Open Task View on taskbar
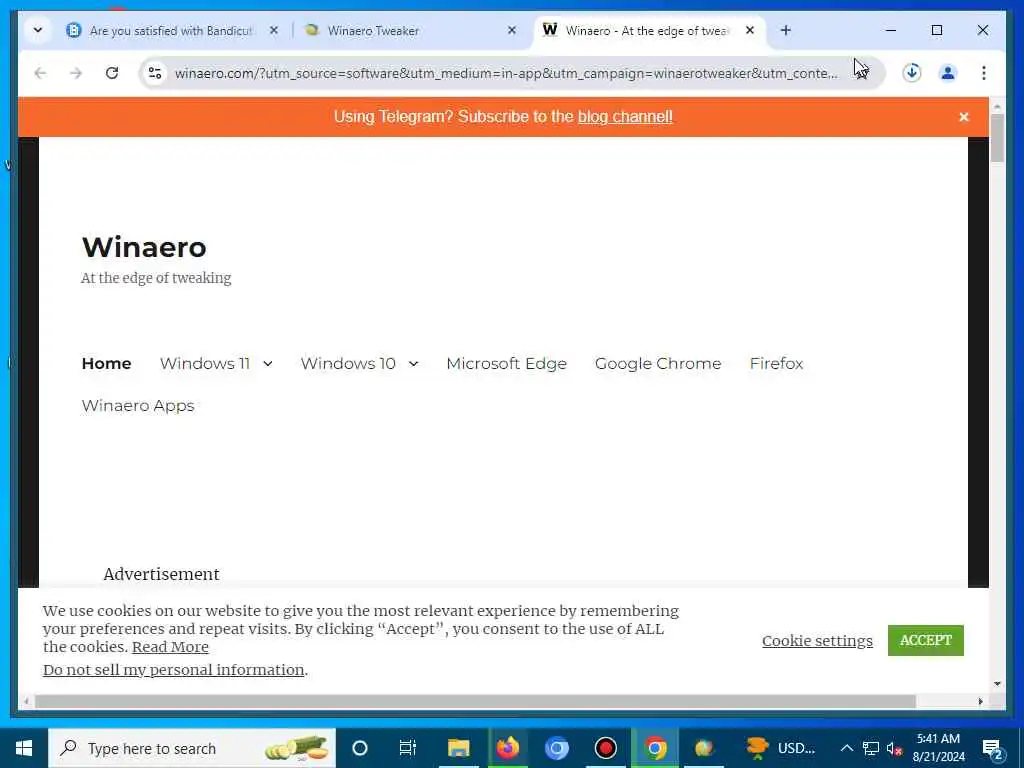Screen dimensions: 1024x768 408,748
